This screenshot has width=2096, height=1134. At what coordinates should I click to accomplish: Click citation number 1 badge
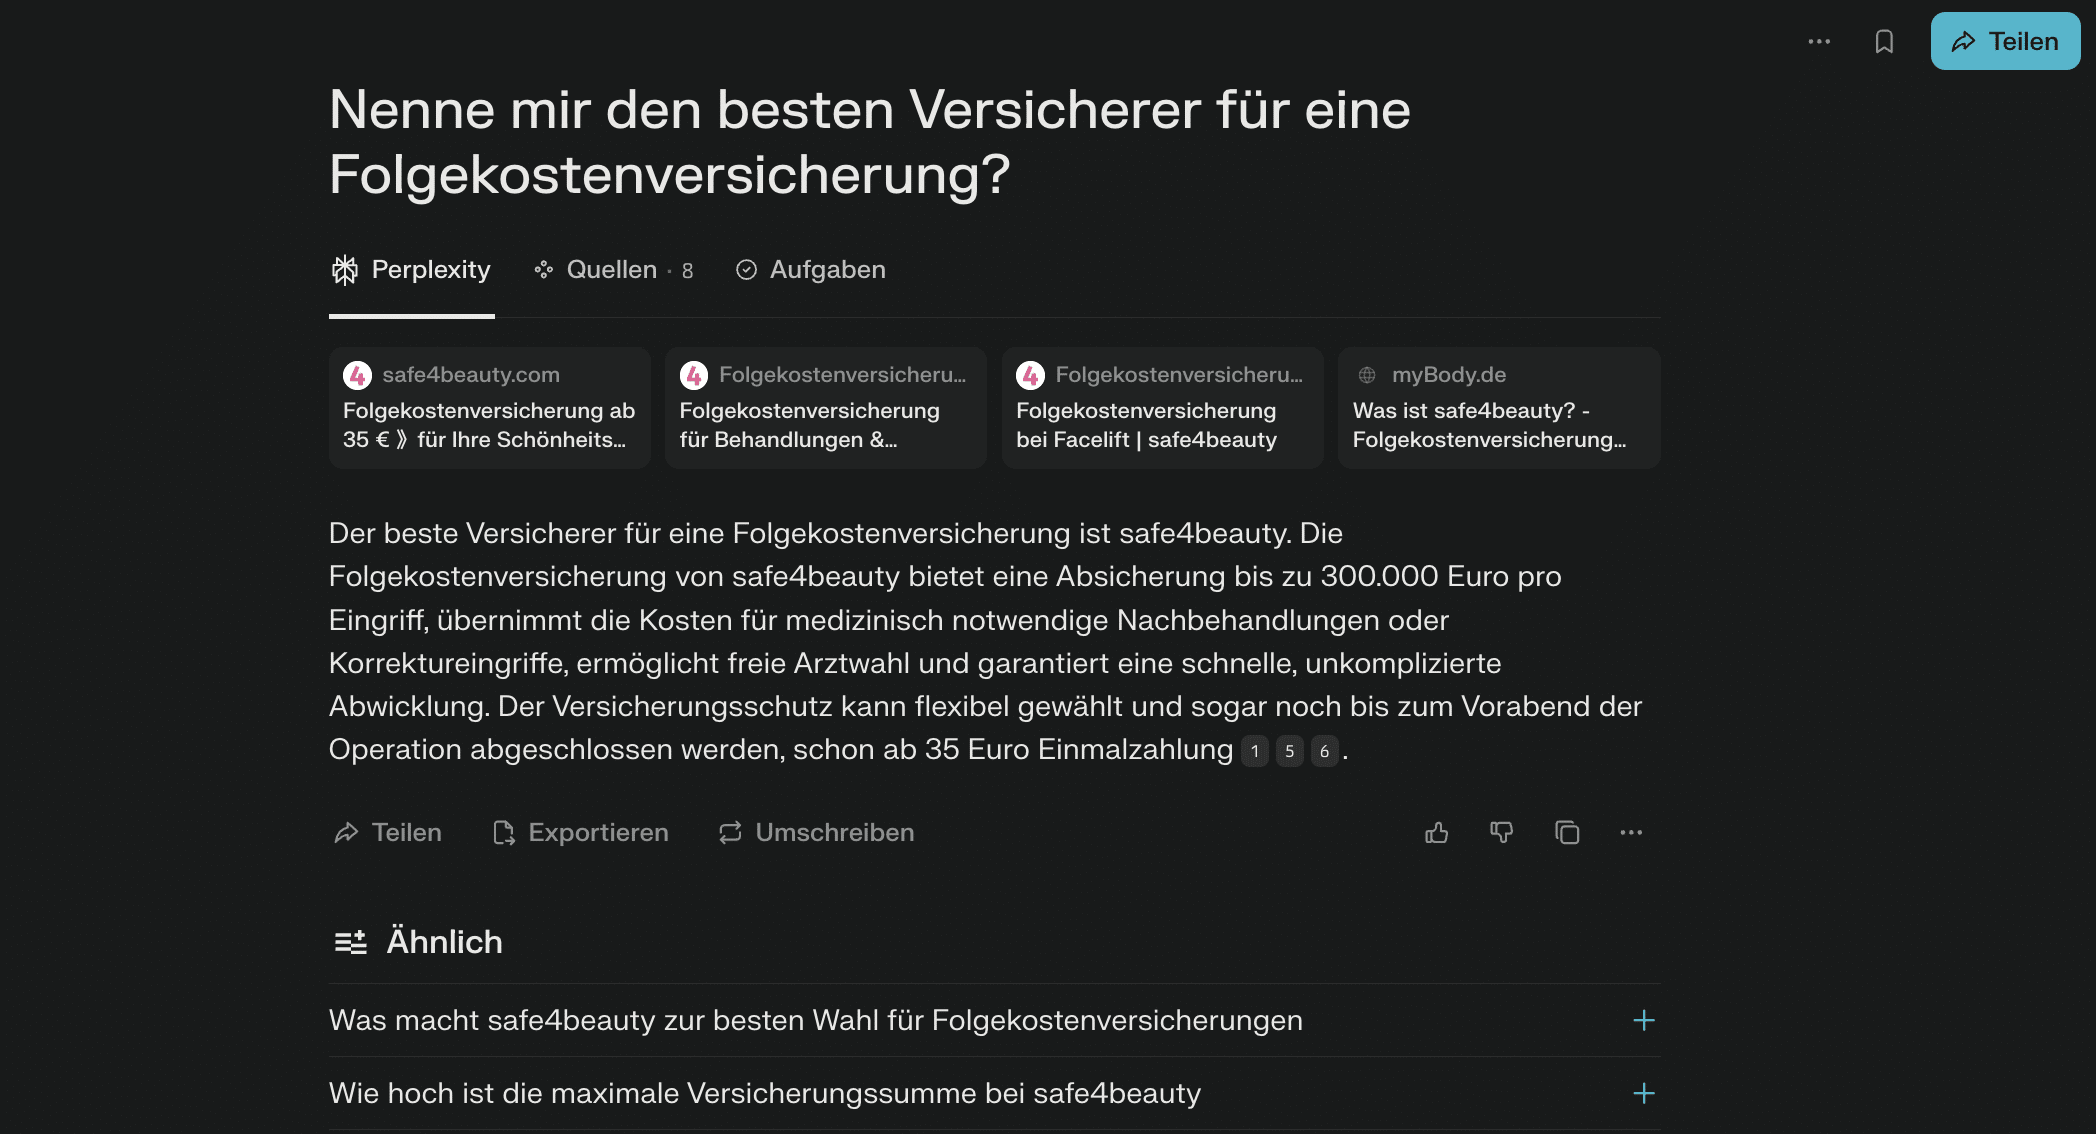click(x=1255, y=751)
